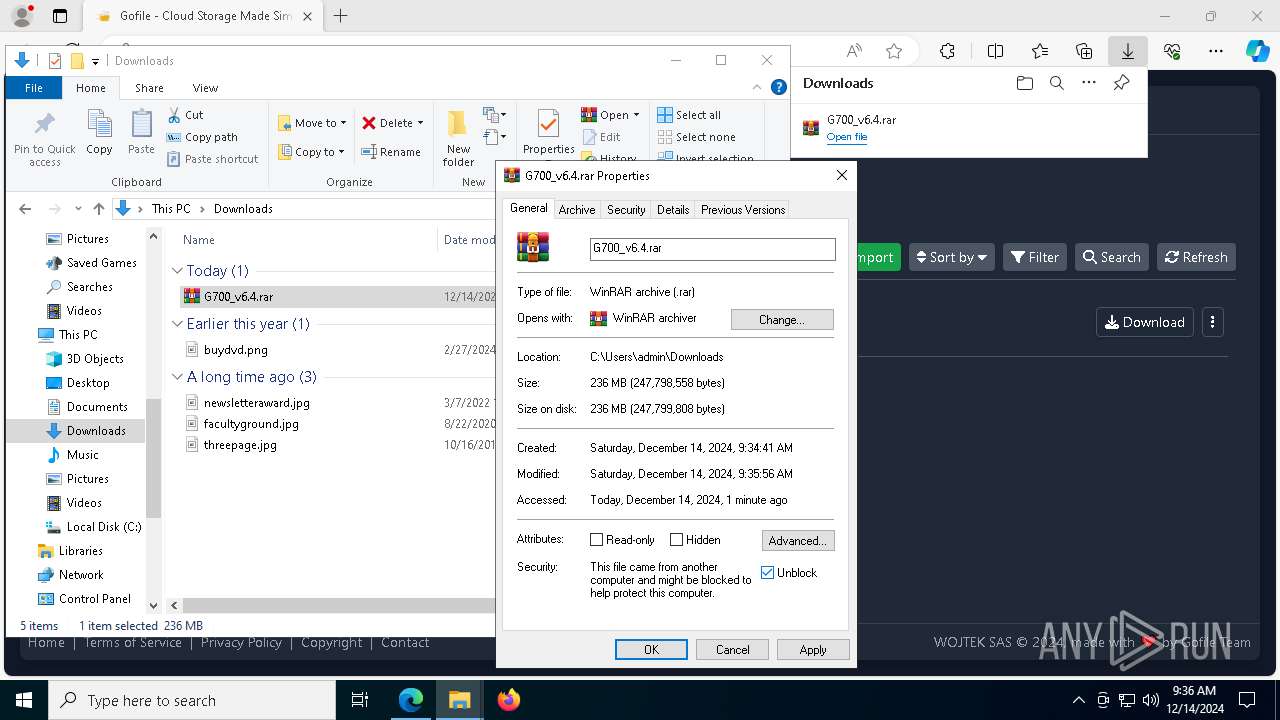Switch to the Details properties tab
Image resolution: width=1280 pixels, height=720 pixels.
[673, 210]
